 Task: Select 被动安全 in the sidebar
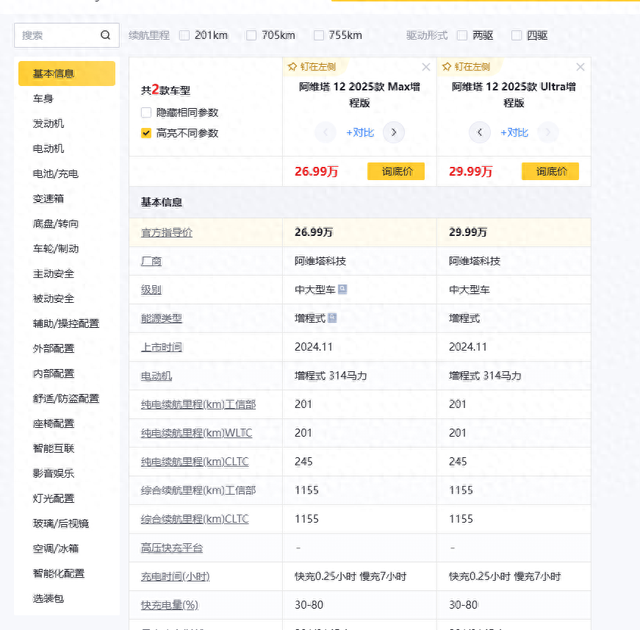[53, 298]
